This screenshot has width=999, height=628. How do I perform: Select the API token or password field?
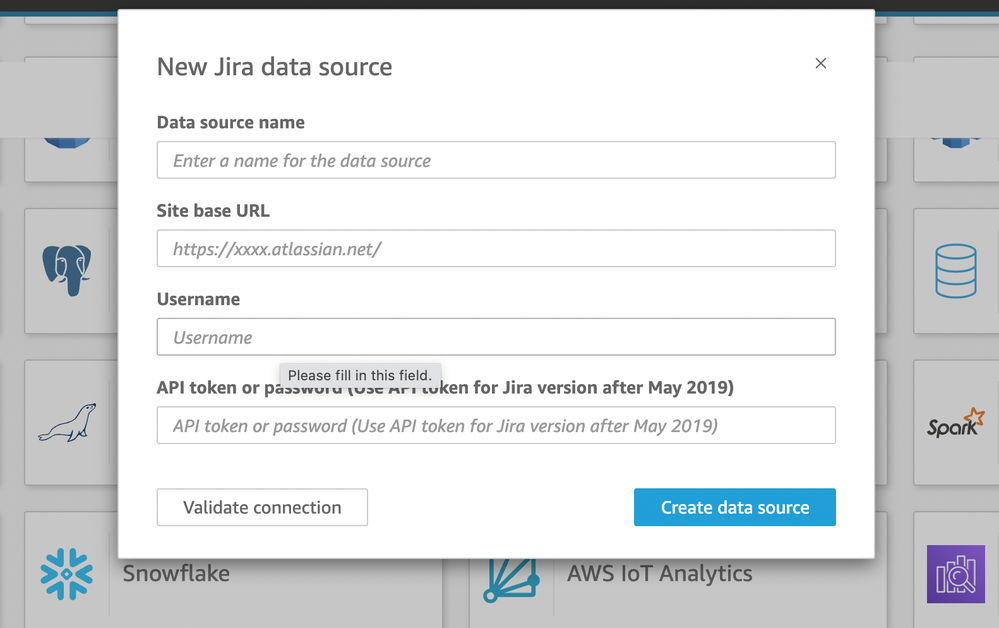click(x=496, y=425)
